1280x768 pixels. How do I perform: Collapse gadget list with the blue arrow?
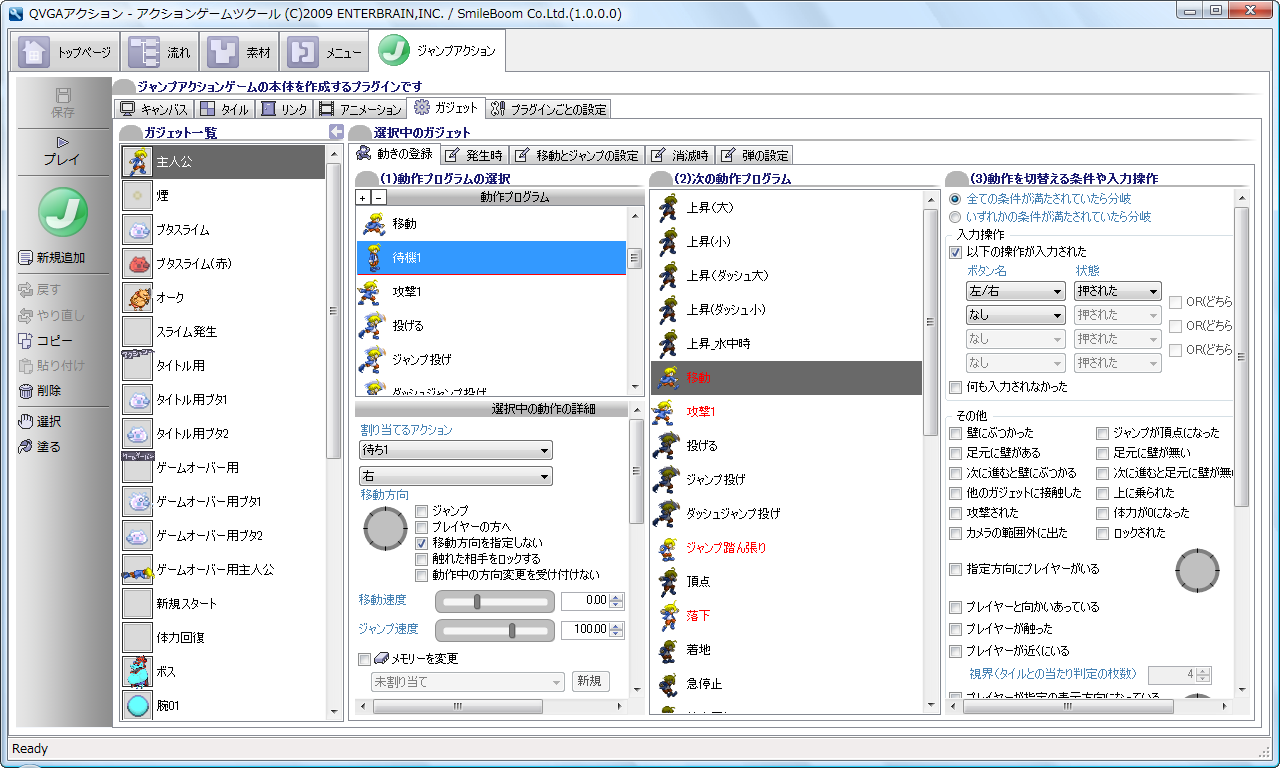point(336,133)
